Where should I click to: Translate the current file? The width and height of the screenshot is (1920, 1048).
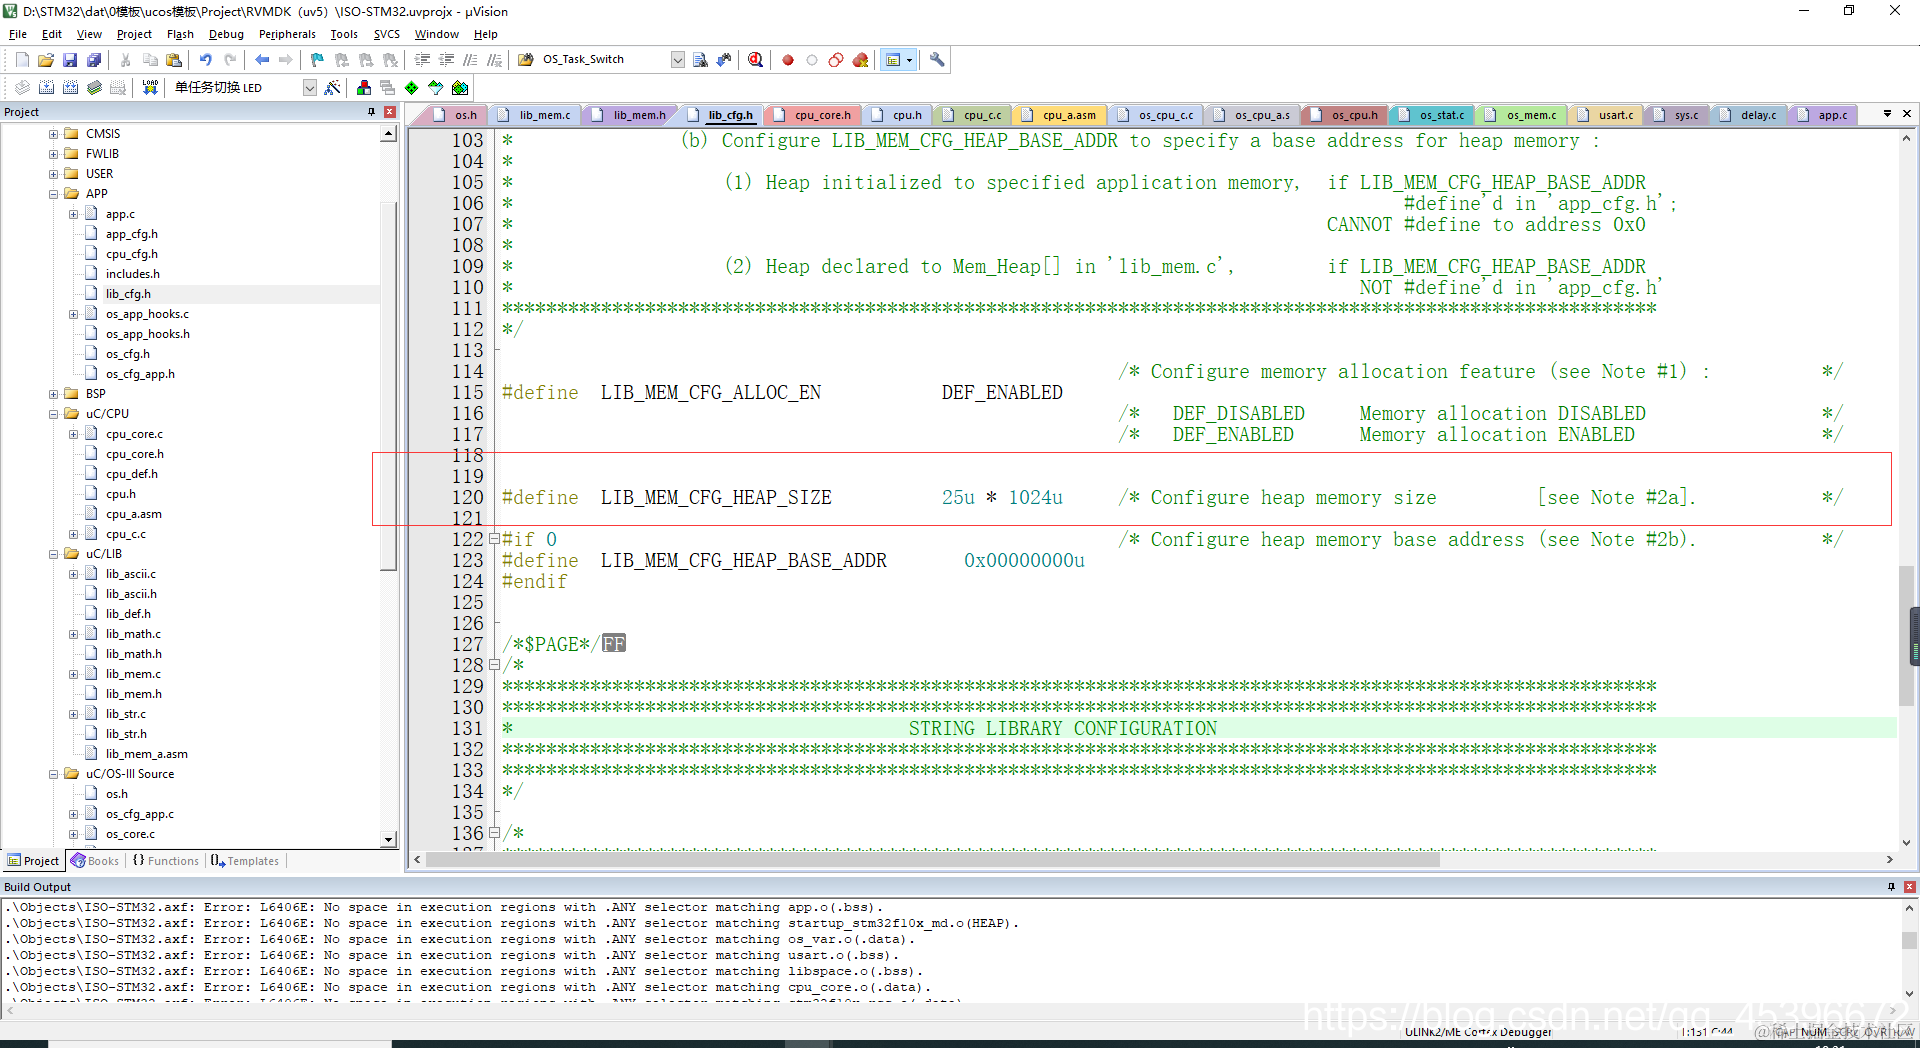coord(22,88)
